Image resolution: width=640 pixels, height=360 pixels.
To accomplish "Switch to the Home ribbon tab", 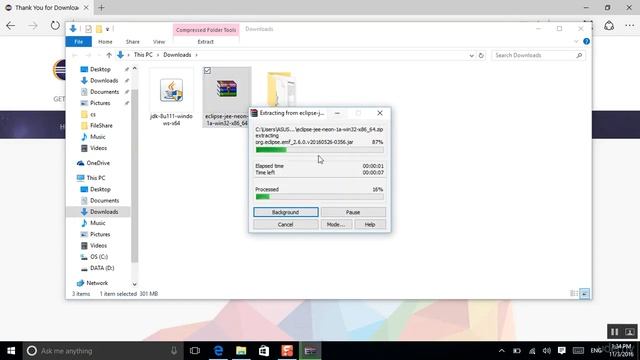I will coord(105,42).
